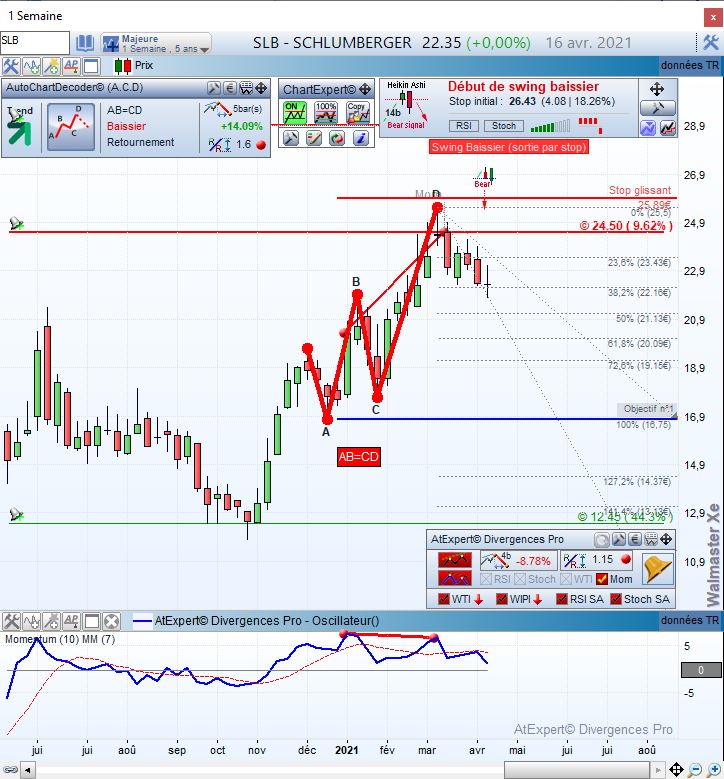The width and height of the screenshot is (724, 779).
Task: Click ChartExpert refresh arrows icon
Action: tap(337, 138)
